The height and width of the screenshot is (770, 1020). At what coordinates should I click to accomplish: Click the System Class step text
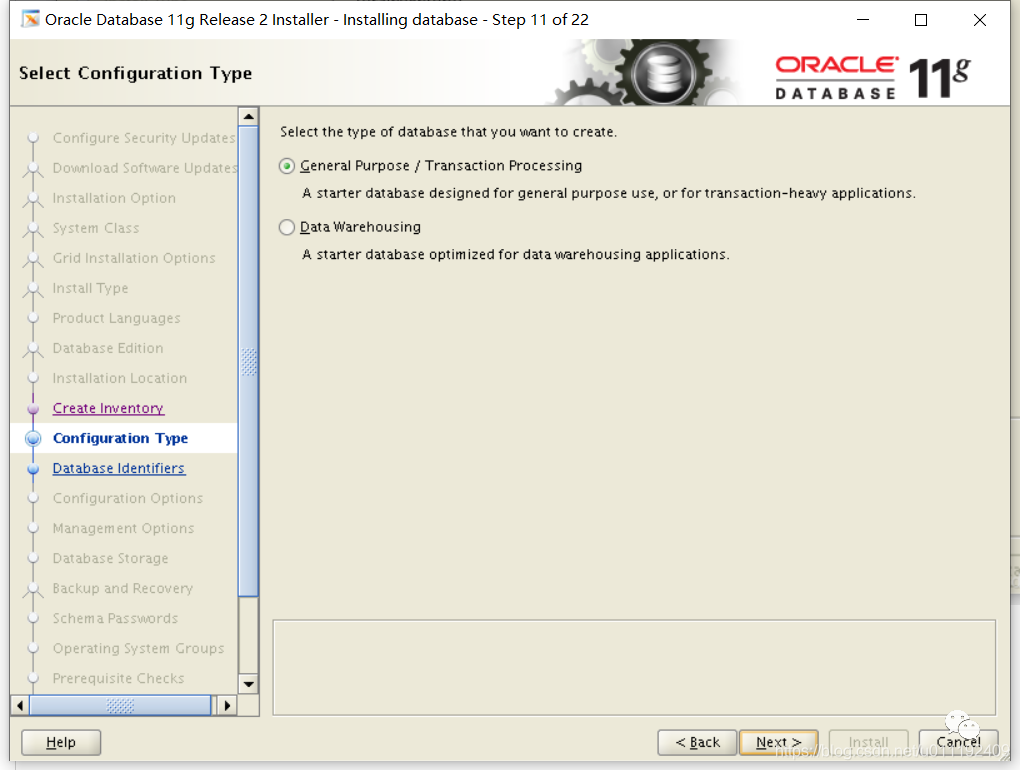click(96, 228)
